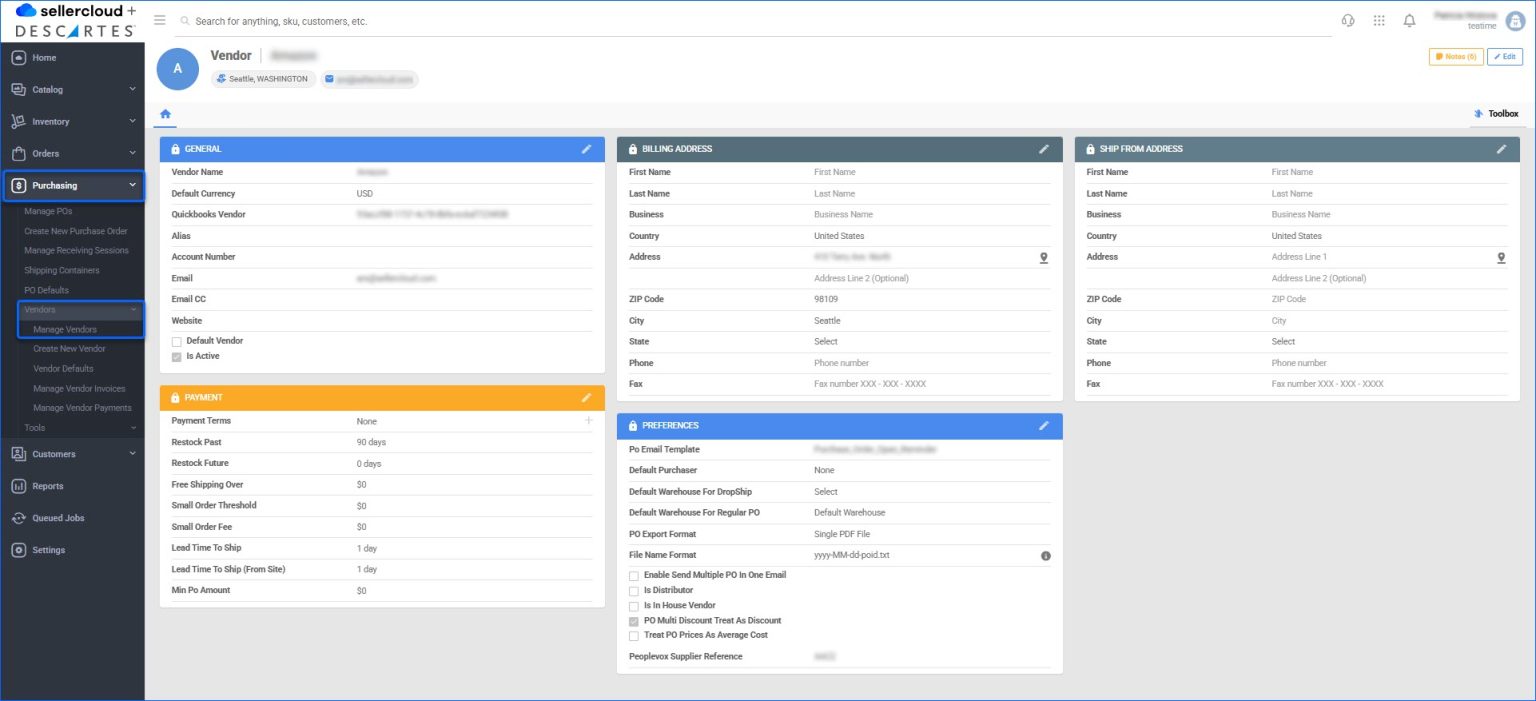
Task: Mark vendor as Default Vendor
Action: coord(177,341)
